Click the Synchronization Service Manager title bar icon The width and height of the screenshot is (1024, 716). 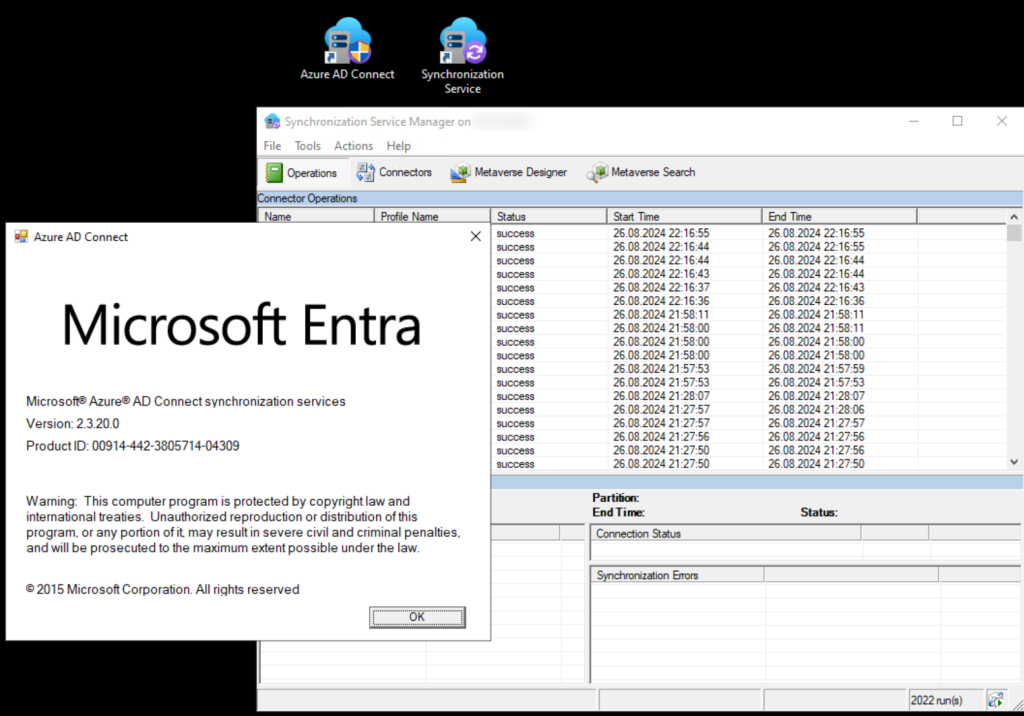[x=272, y=122]
